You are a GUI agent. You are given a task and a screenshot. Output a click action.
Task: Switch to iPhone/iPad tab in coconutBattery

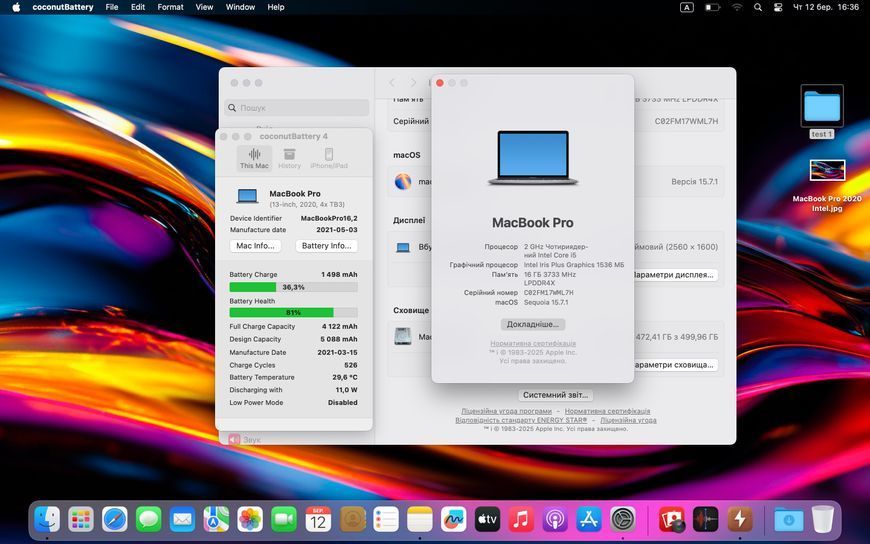click(x=328, y=158)
